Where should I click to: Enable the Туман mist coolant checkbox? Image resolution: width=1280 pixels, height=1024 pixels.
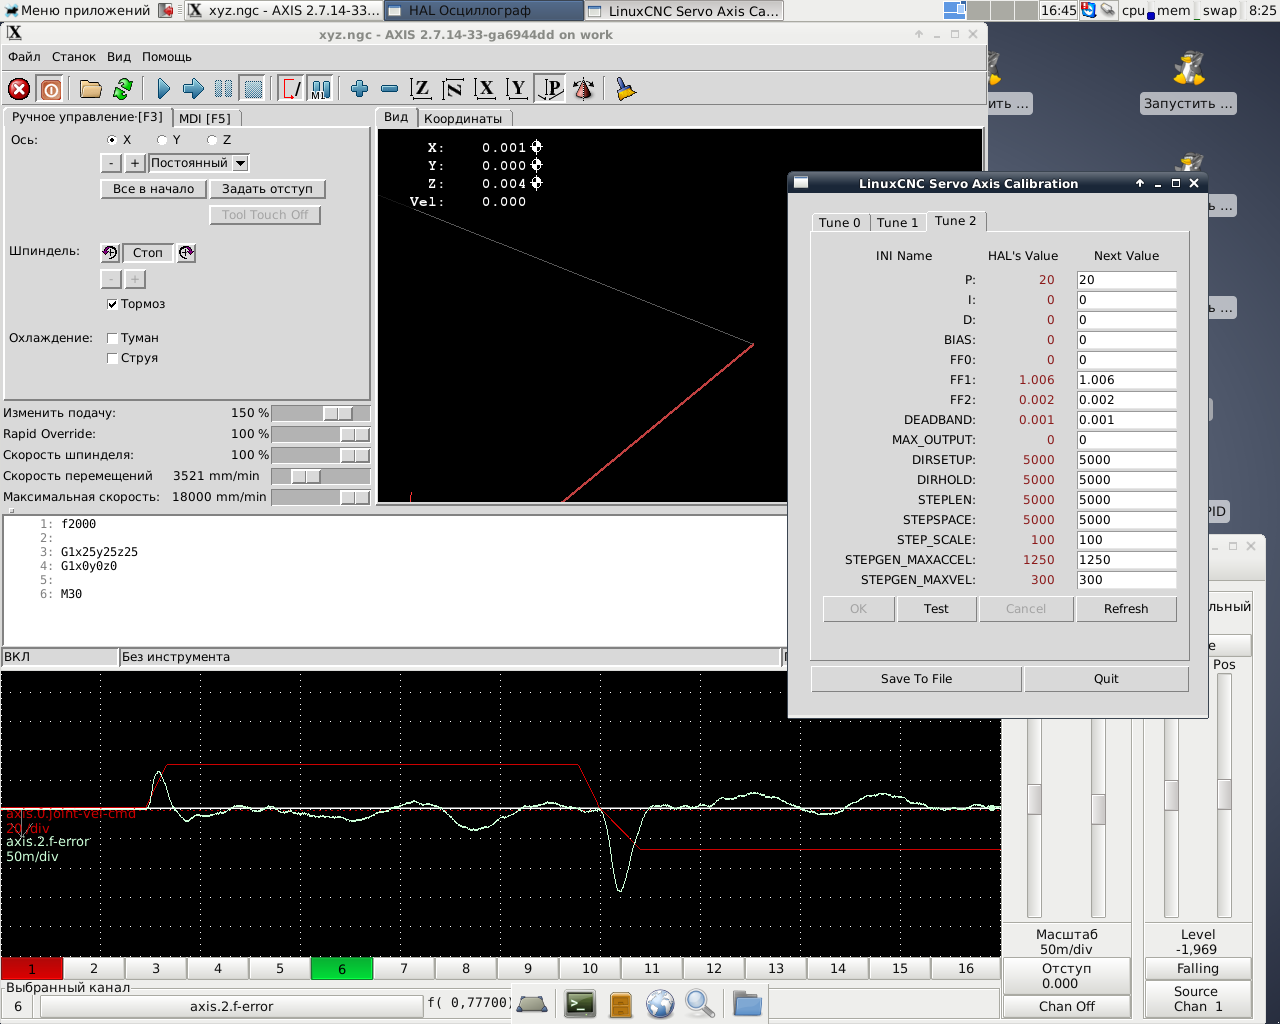[x=112, y=338]
